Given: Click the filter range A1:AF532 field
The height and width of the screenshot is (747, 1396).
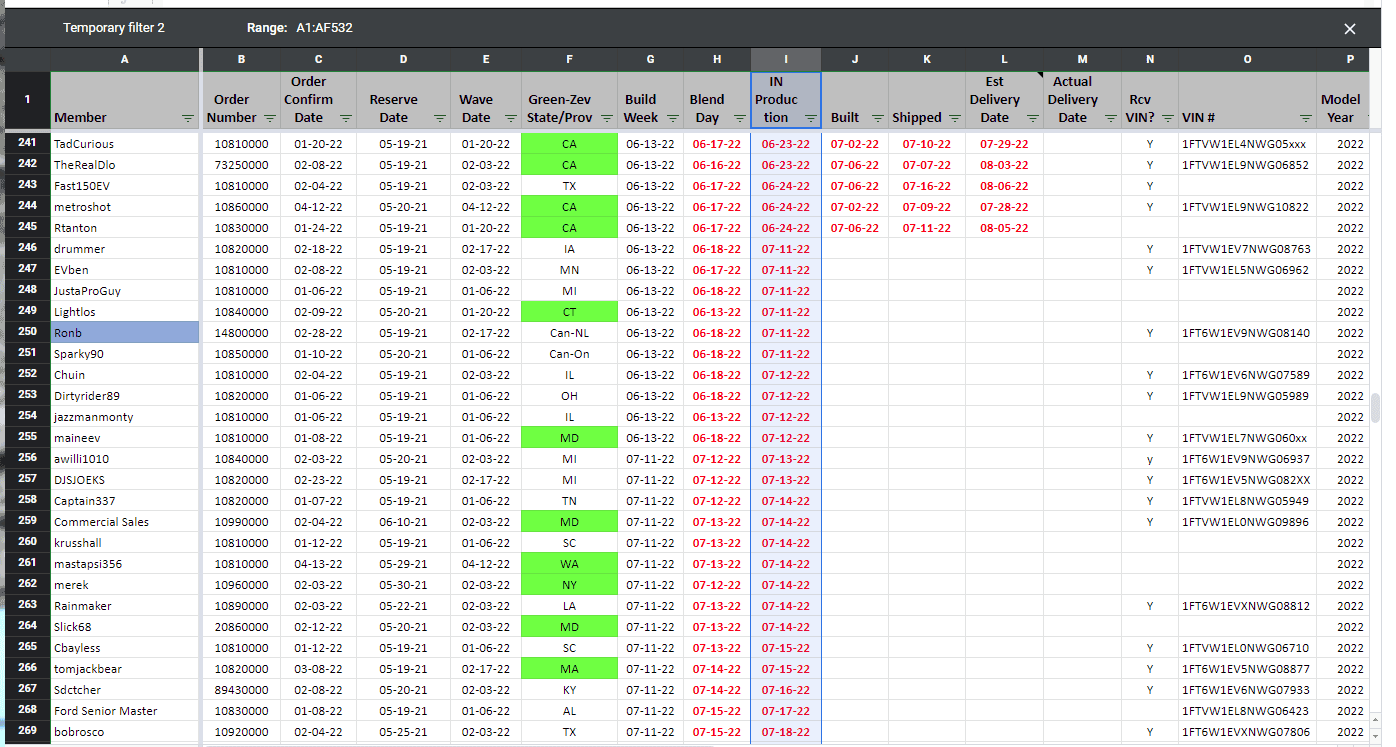Looking at the screenshot, I should tap(324, 28).
